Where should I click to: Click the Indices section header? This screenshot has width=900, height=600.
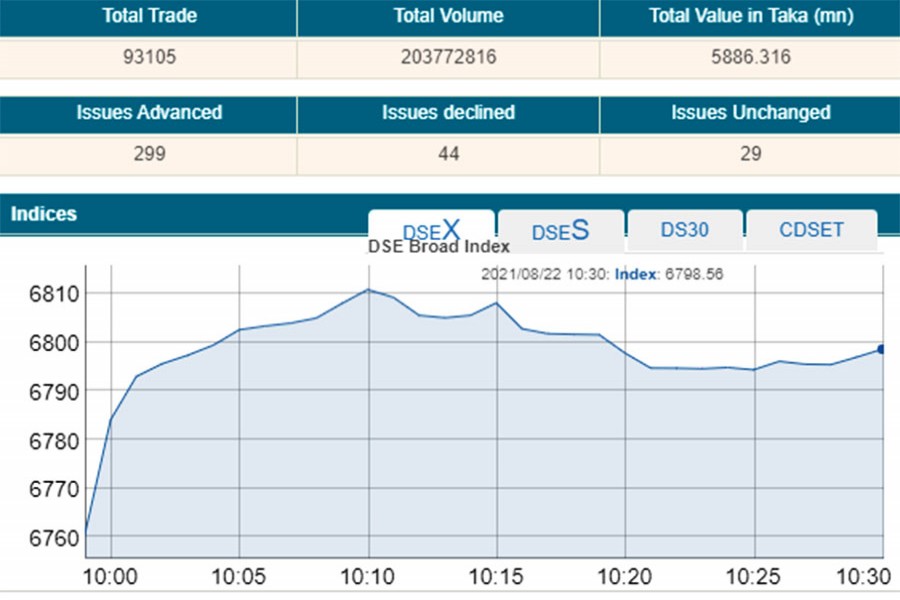[44, 214]
